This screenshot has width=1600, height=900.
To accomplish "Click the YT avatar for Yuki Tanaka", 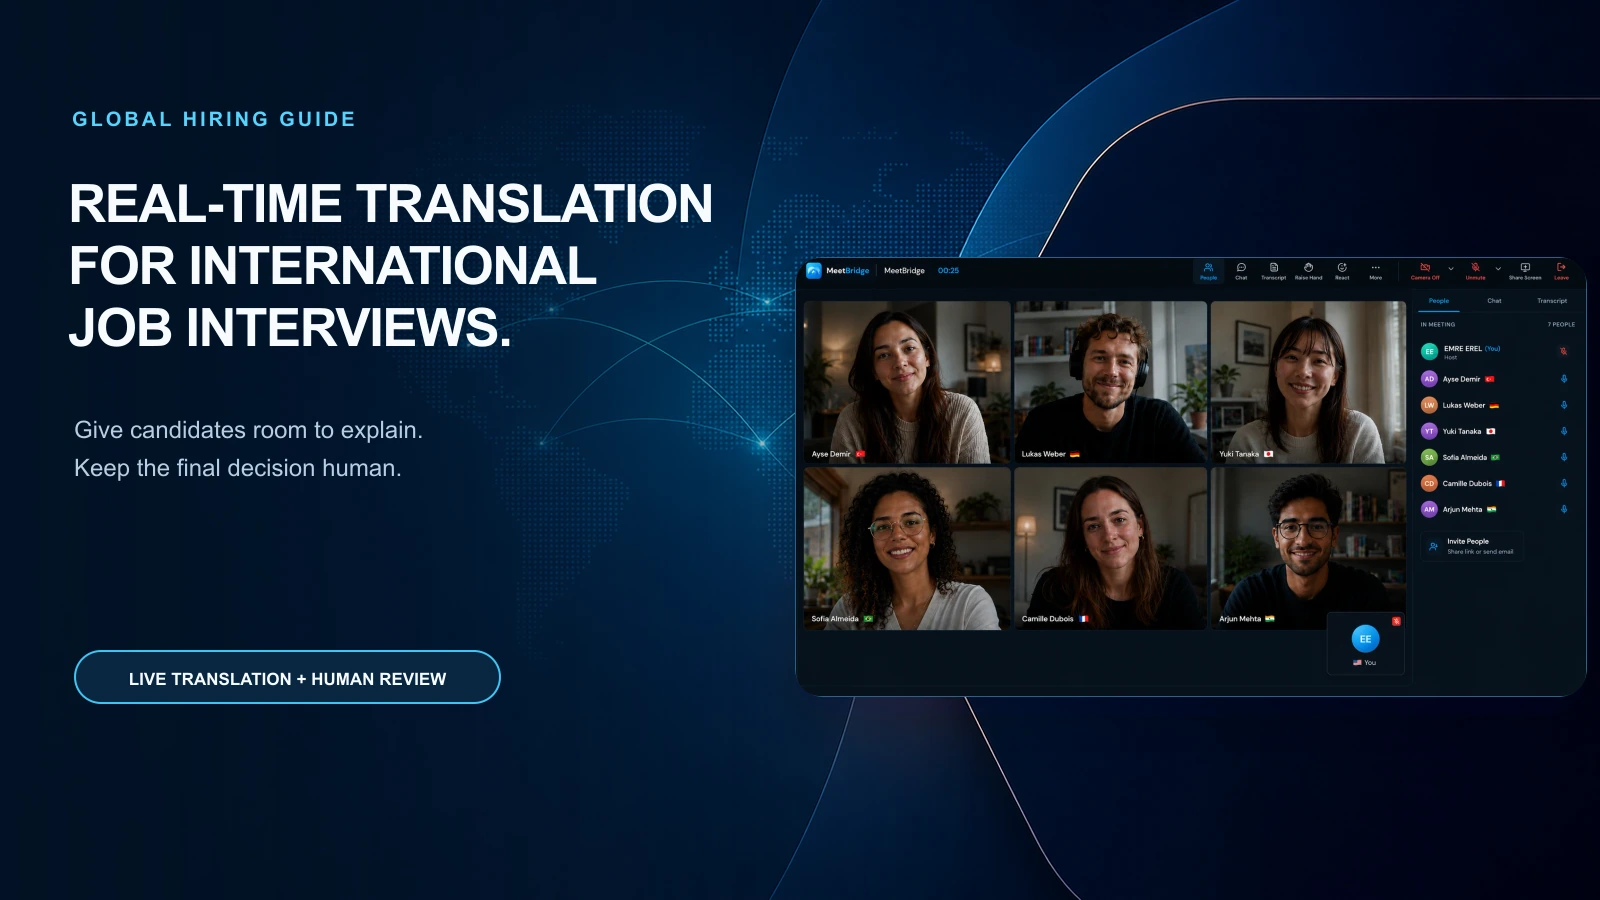I will click(x=1429, y=431).
